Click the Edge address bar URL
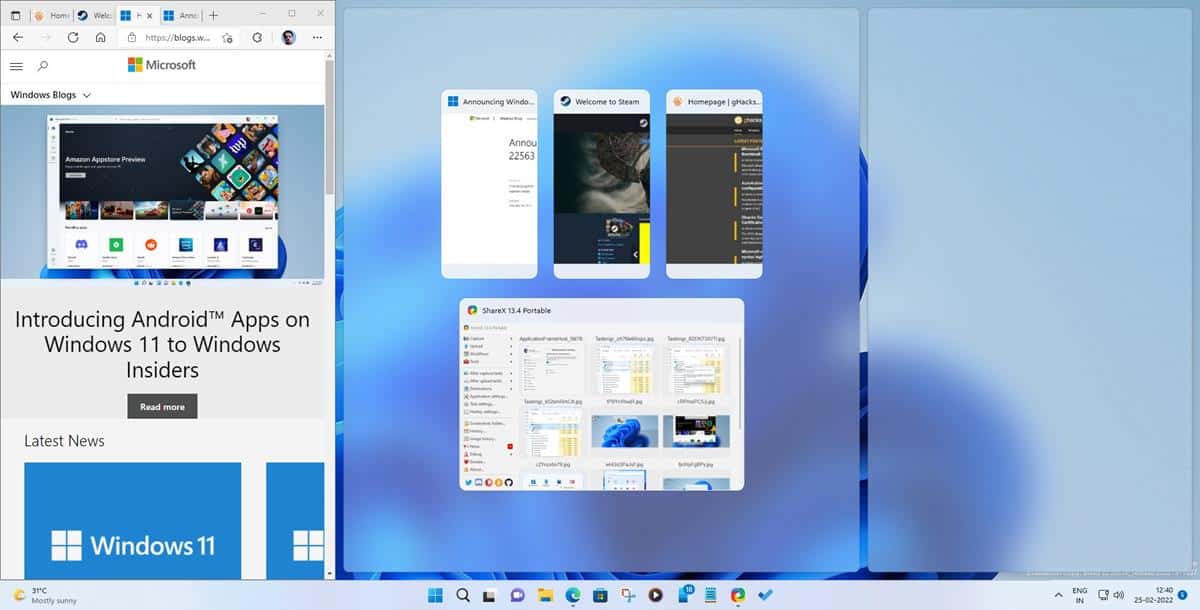1200x610 pixels. 178,38
